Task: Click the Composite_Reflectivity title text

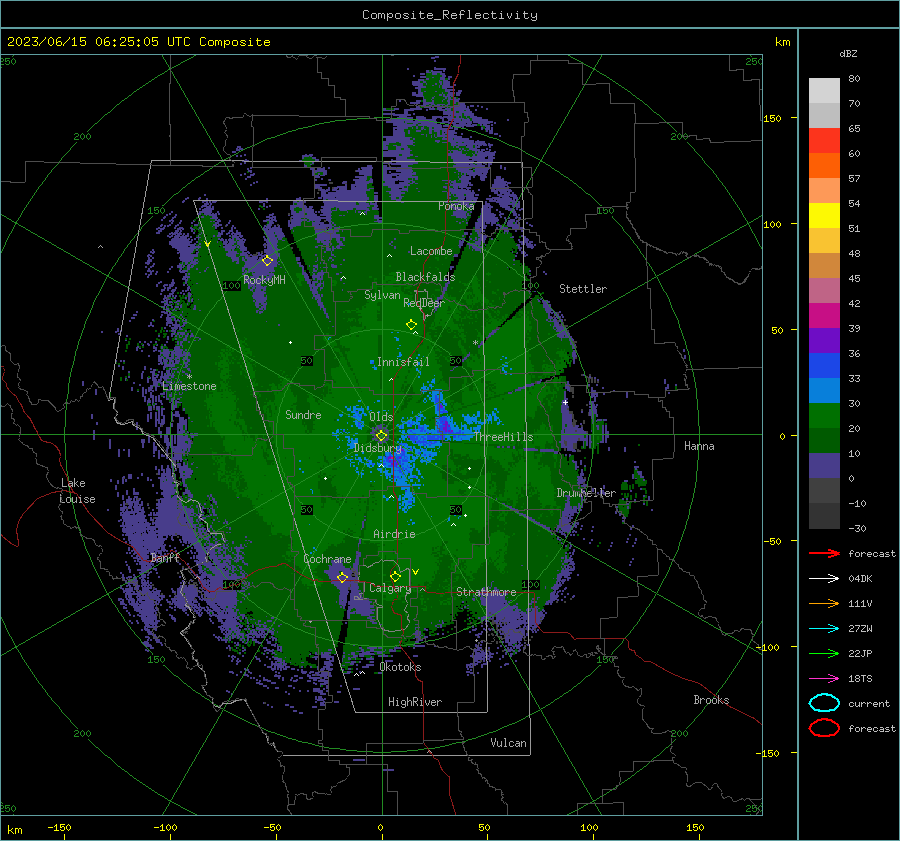Action: pyautogui.click(x=450, y=15)
